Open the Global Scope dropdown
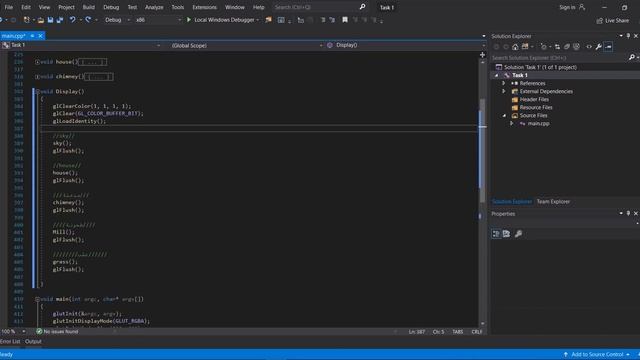The height and width of the screenshot is (360, 640). (246, 45)
